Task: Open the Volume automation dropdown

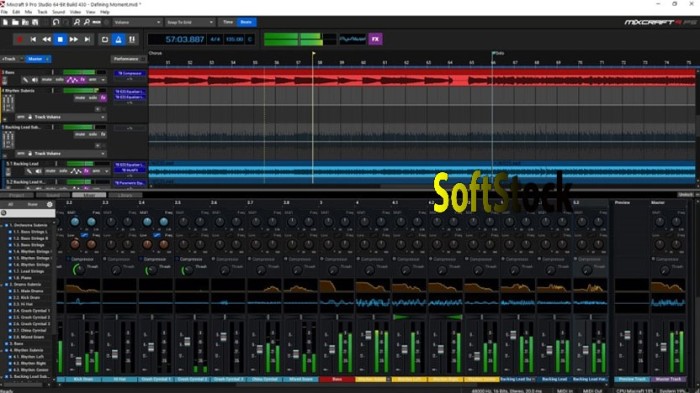Action: tap(137, 22)
